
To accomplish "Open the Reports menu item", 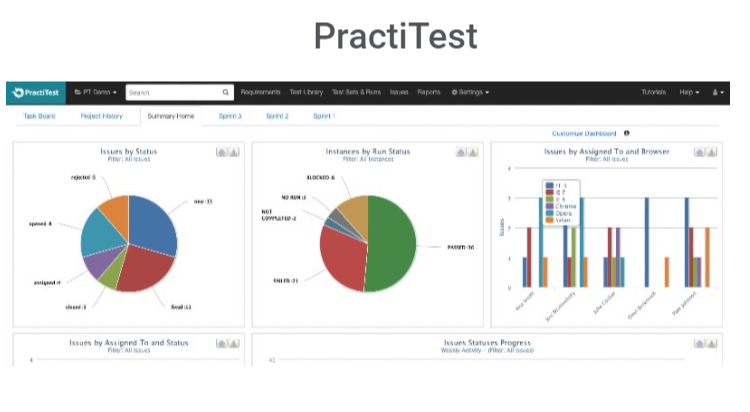I will [429, 92].
